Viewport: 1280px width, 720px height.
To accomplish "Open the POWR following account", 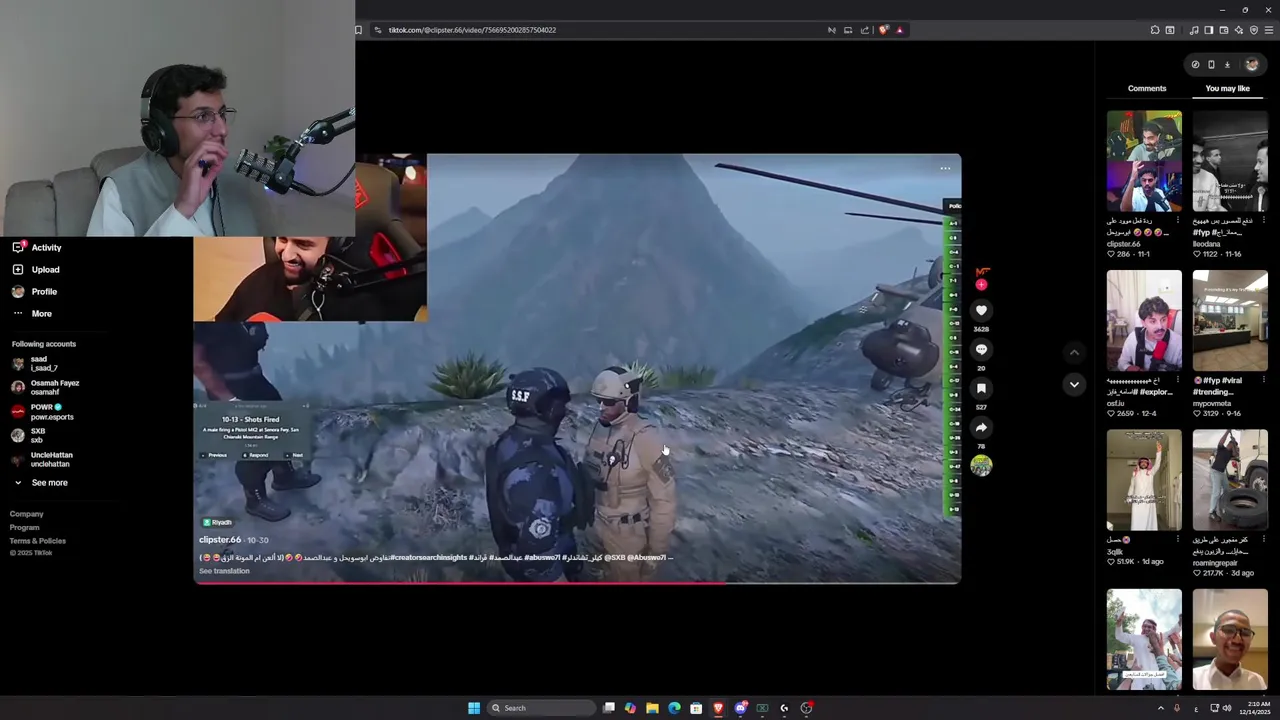I will coord(42,411).
